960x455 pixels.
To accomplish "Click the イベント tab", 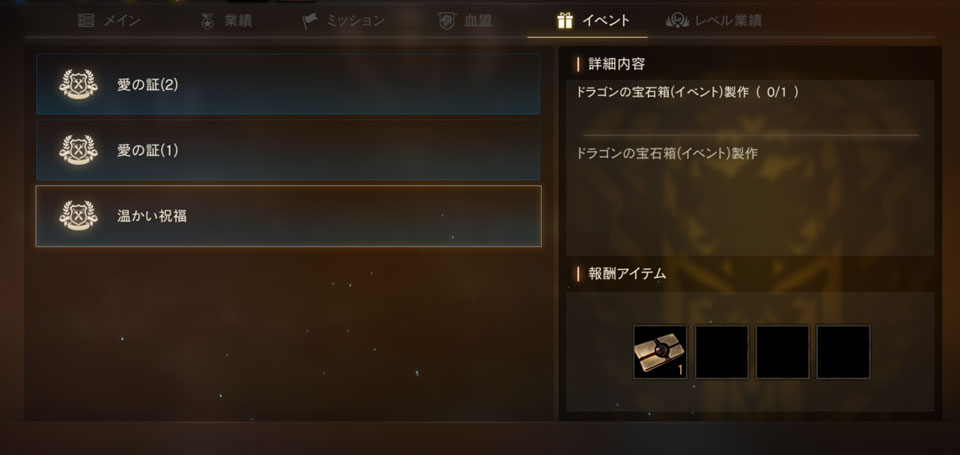I will click(x=593, y=21).
